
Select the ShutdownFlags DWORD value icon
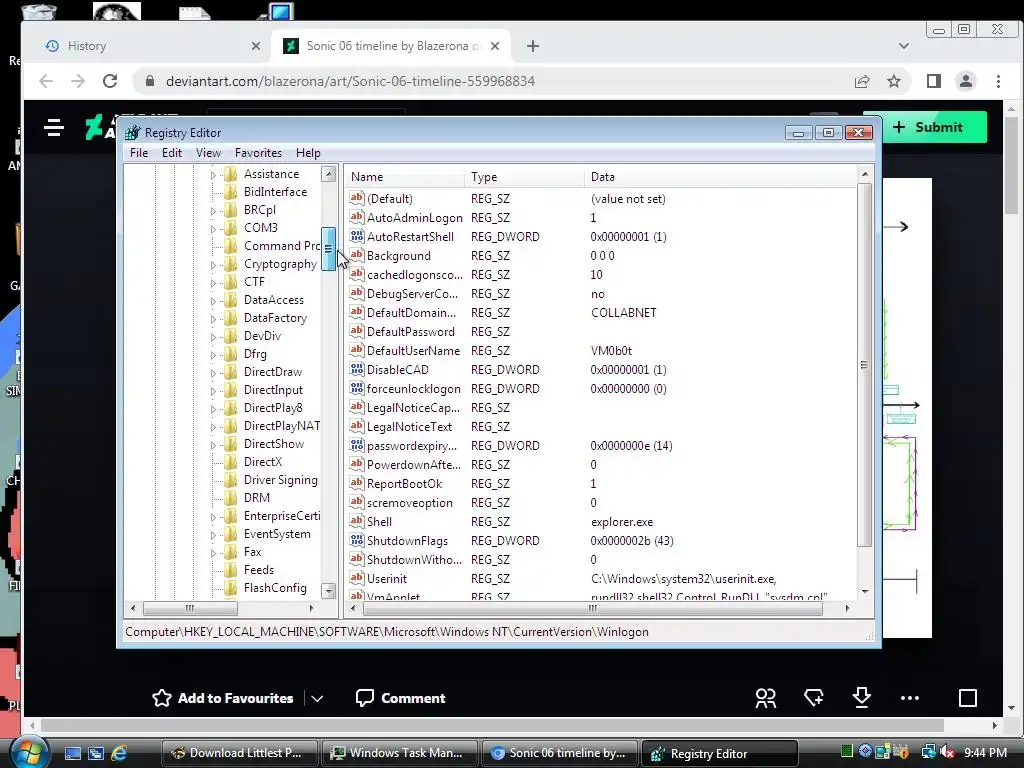click(357, 540)
